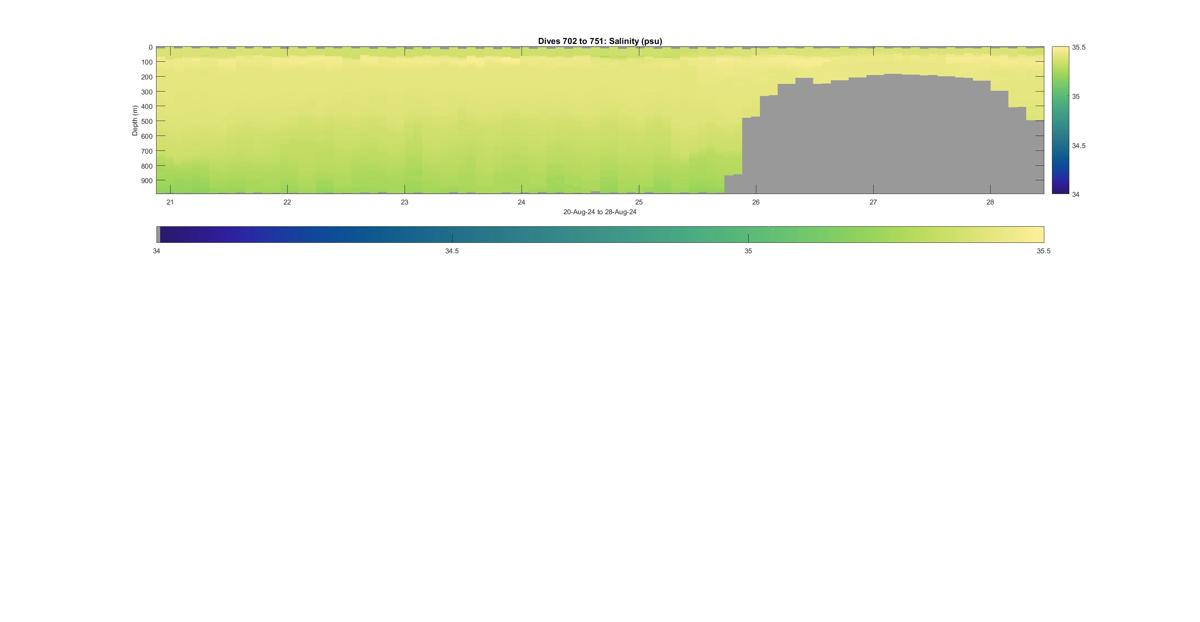Click the depth tick label '200'

pos(146,77)
